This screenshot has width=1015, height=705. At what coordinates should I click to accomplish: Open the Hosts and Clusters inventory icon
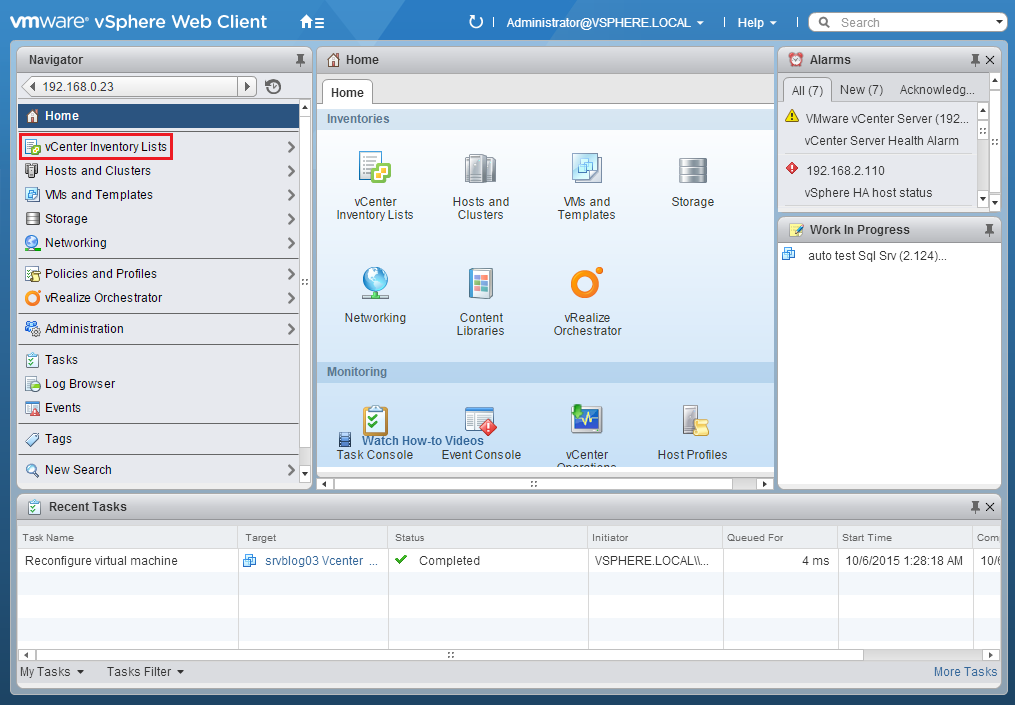tap(480, 168)
